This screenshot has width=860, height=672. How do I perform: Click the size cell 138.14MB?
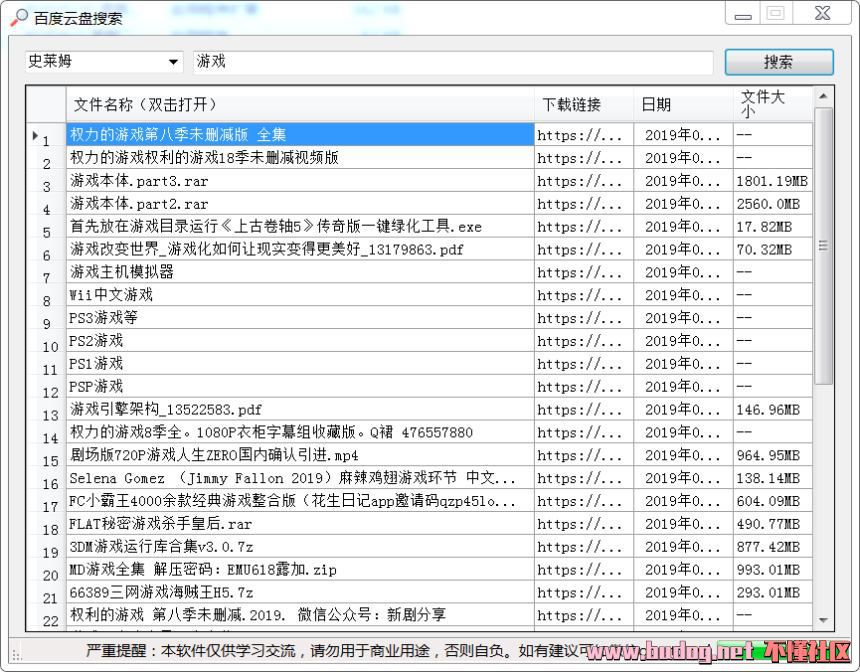[772, 478]
